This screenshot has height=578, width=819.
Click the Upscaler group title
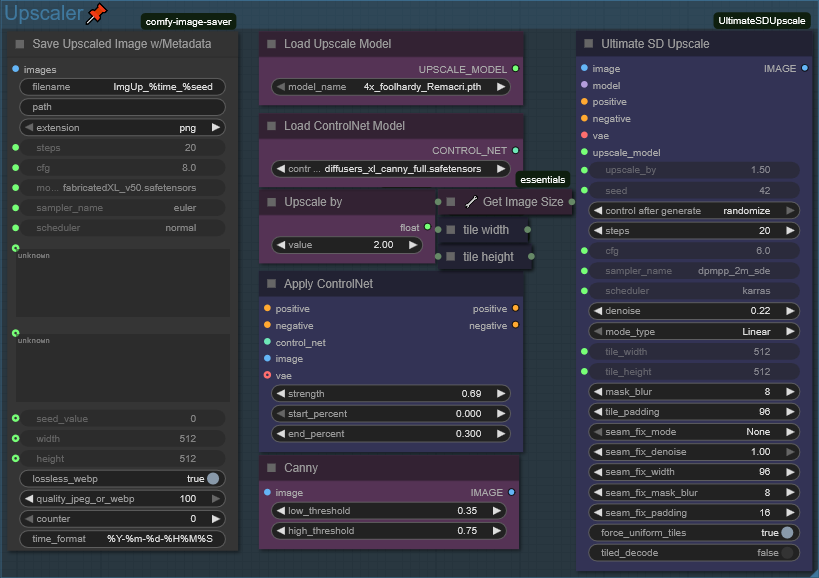click(44, 13)
